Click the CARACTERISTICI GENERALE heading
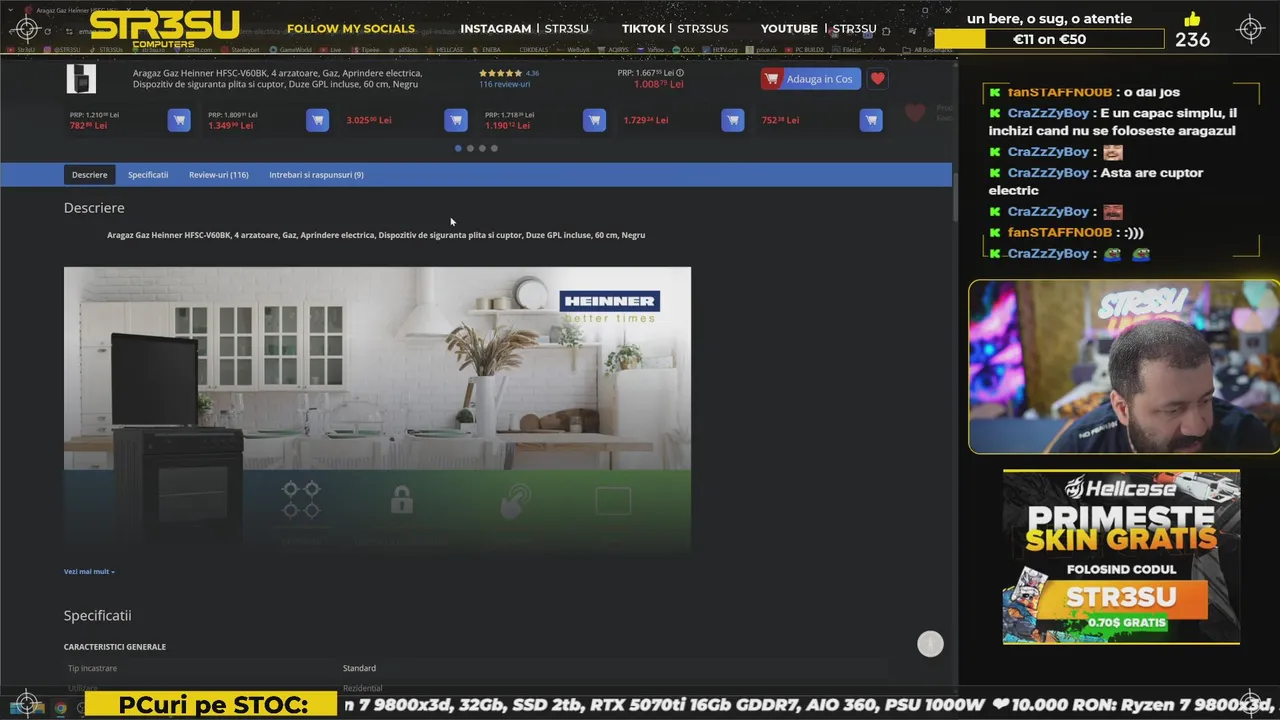 coord(115,647)
